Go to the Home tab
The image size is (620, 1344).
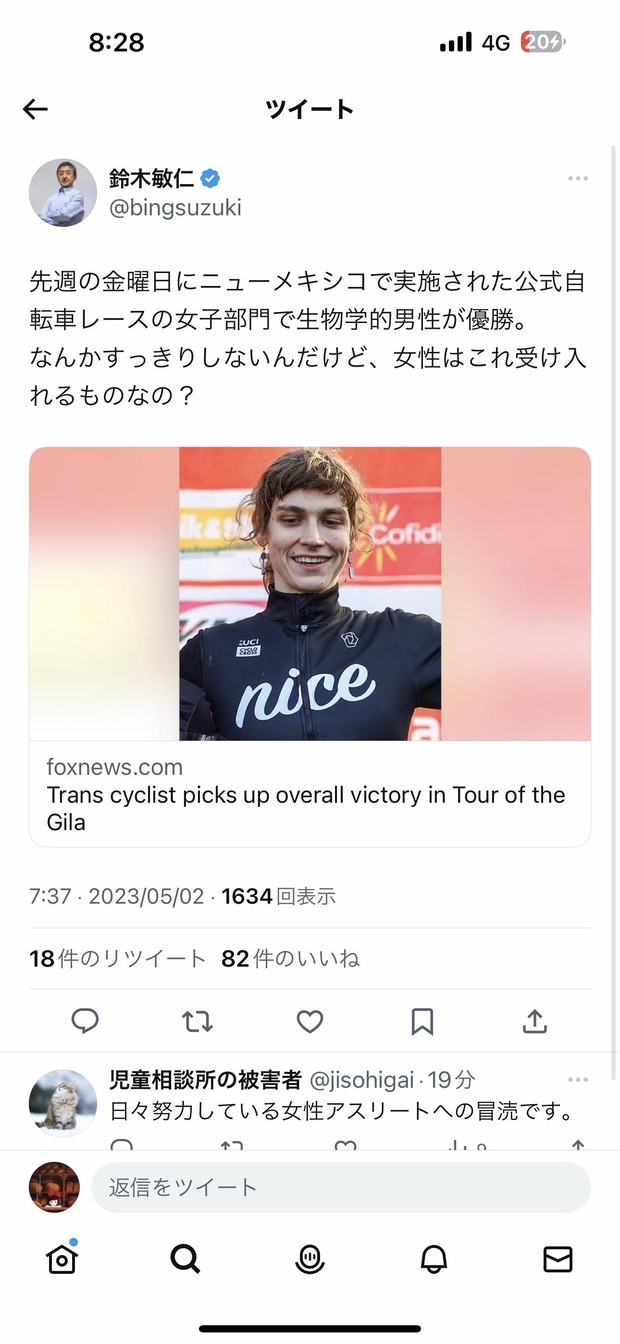point(62,1259)
